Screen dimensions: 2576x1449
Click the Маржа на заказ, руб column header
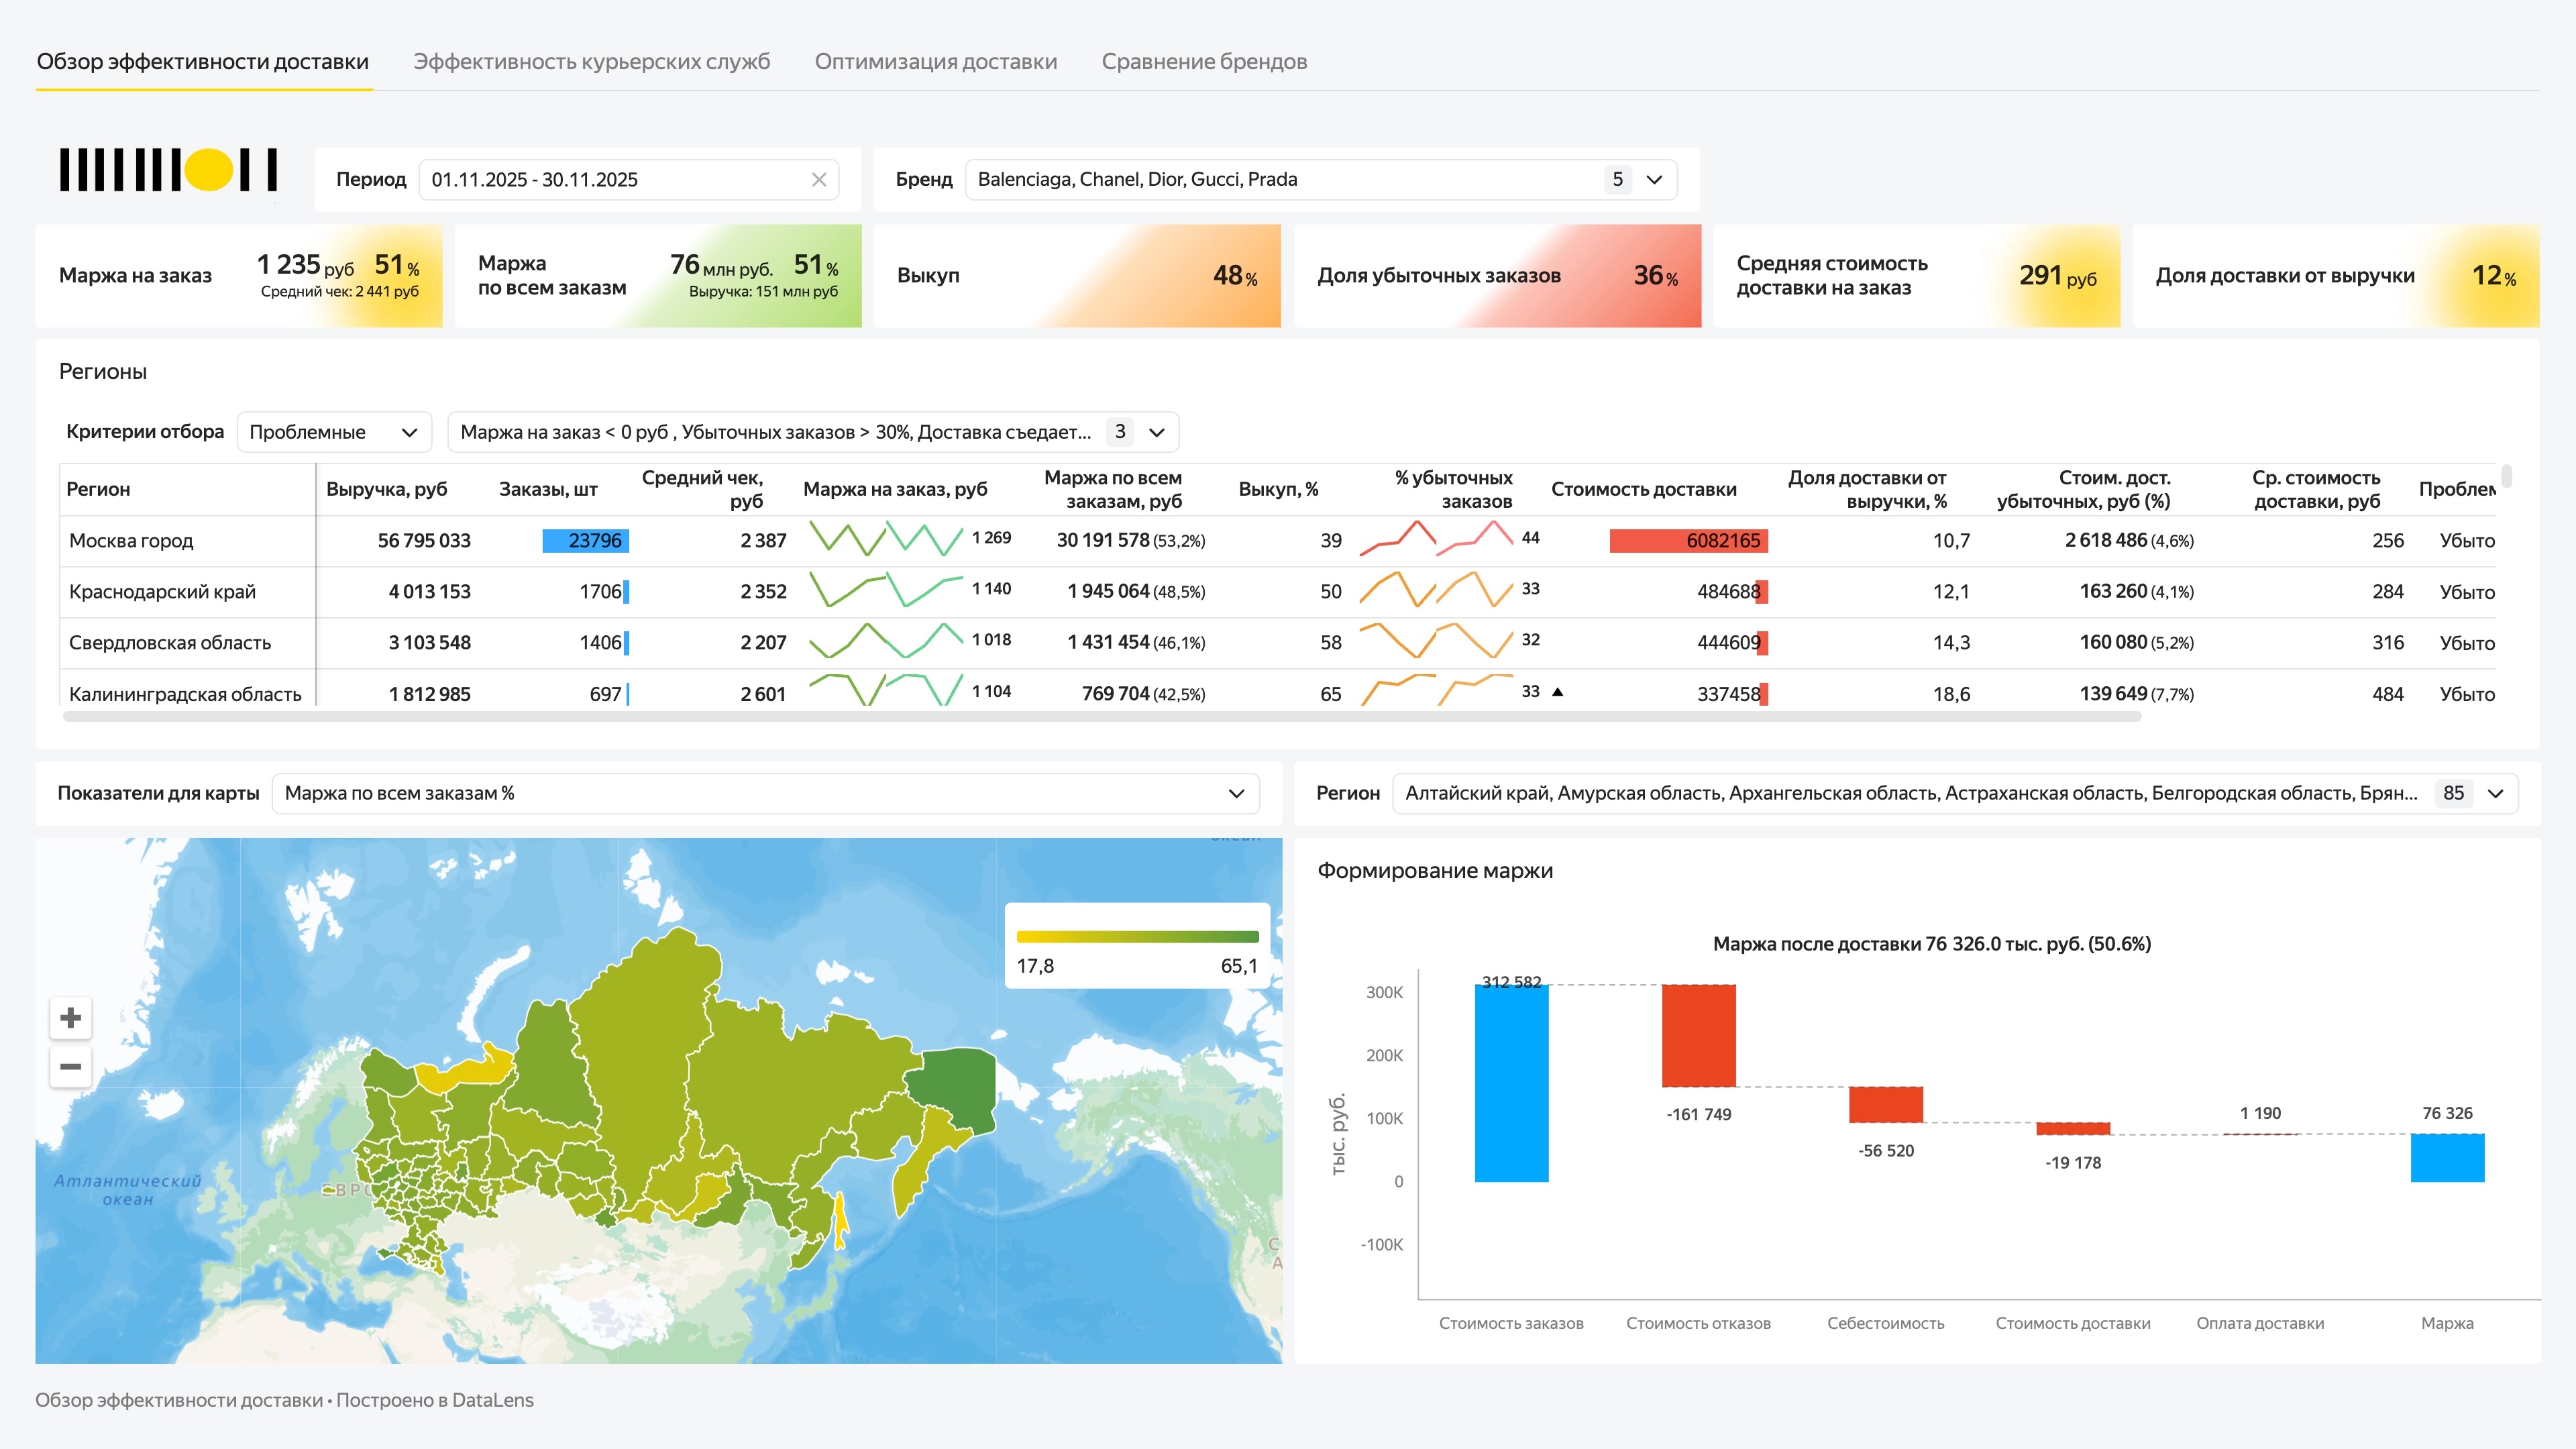895,489
